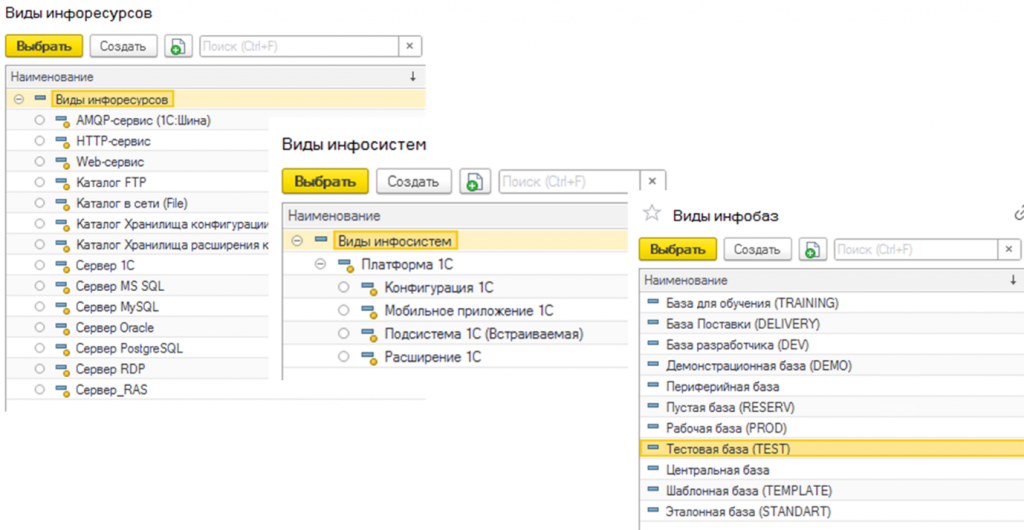Select the Web-сервис row

[x=110, y=162]
